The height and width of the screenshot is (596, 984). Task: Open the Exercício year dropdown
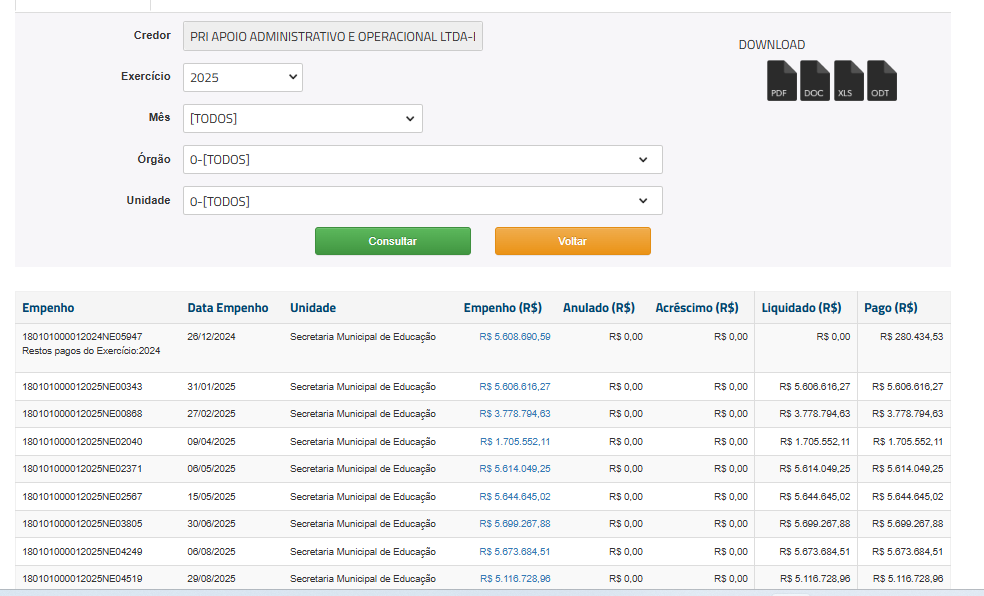243,77
